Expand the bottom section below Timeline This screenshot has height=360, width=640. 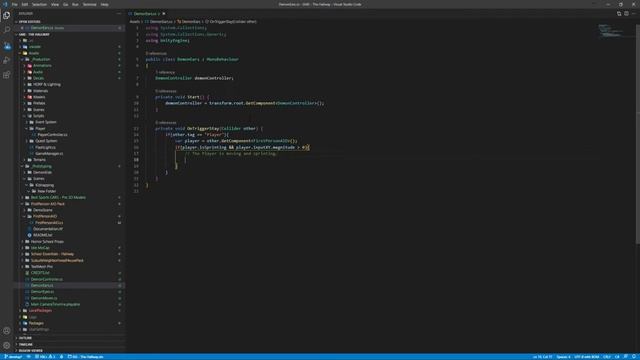click(x=30, y=351)
